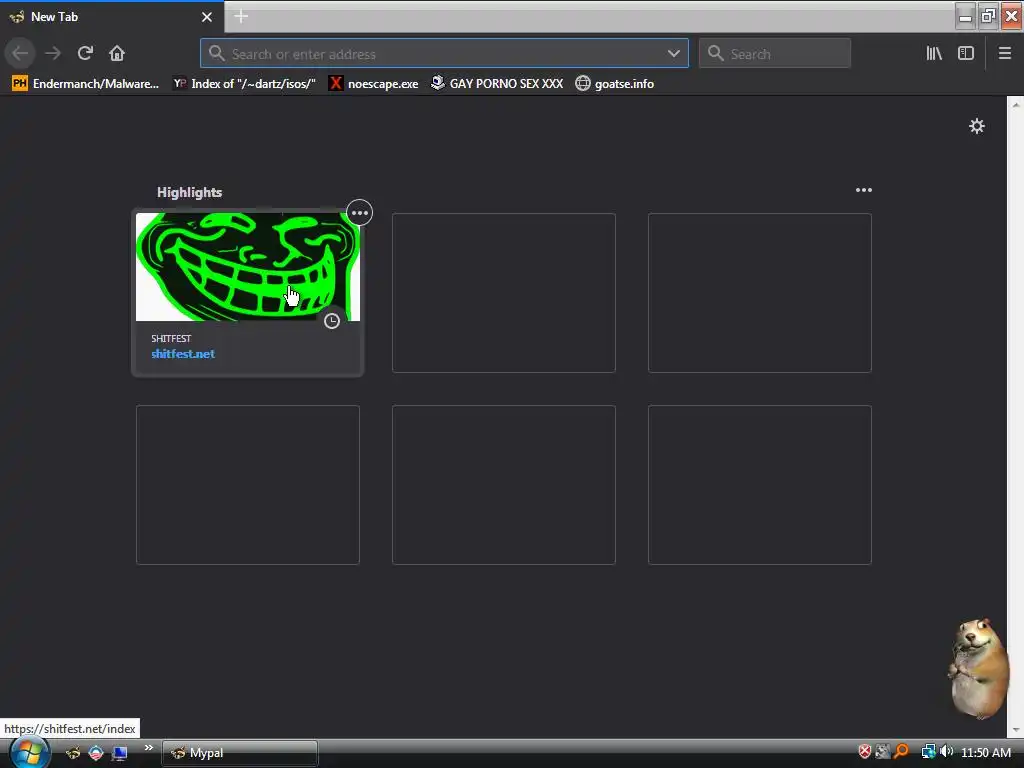Switch to the Mypal taskbar button
The image size is (1024, 768).
[240, 753]
